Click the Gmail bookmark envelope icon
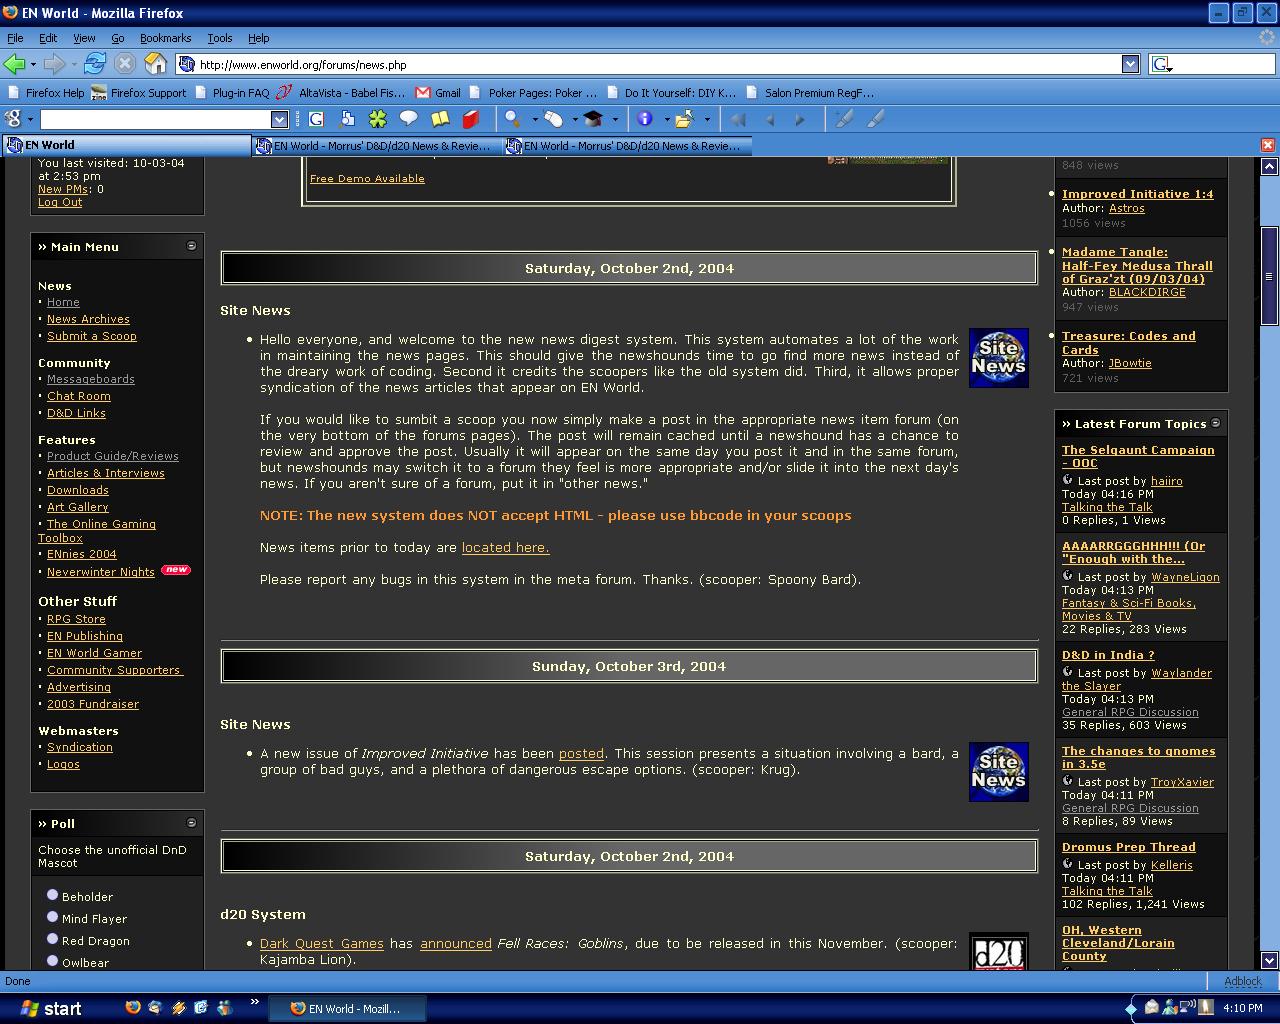This screenshot has height=1024, width=1280. click(423, 93)
